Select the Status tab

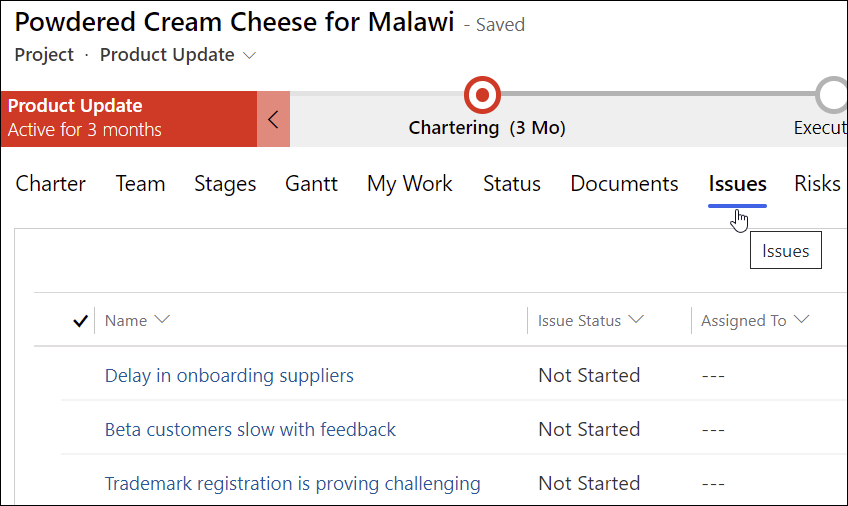pos(512,184)
